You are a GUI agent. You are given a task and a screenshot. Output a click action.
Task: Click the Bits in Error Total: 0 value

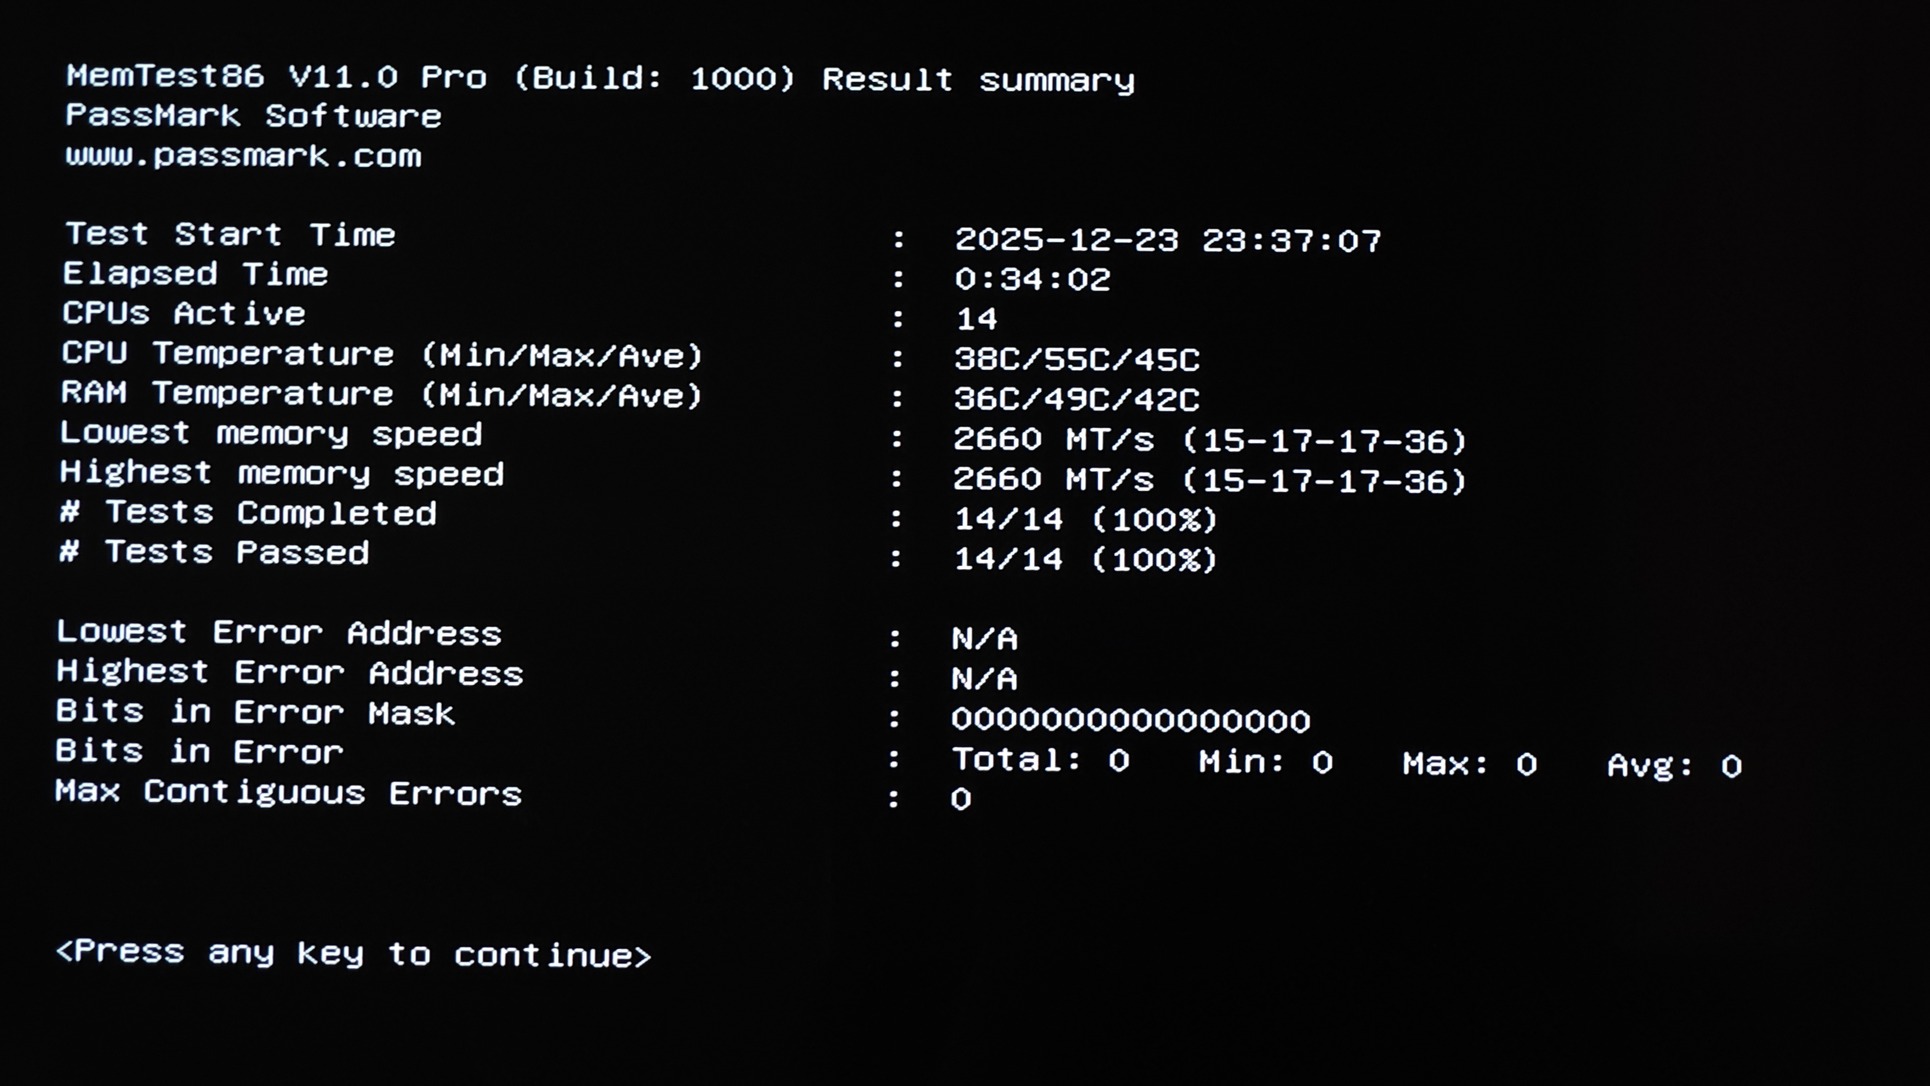pos(1040,760)
